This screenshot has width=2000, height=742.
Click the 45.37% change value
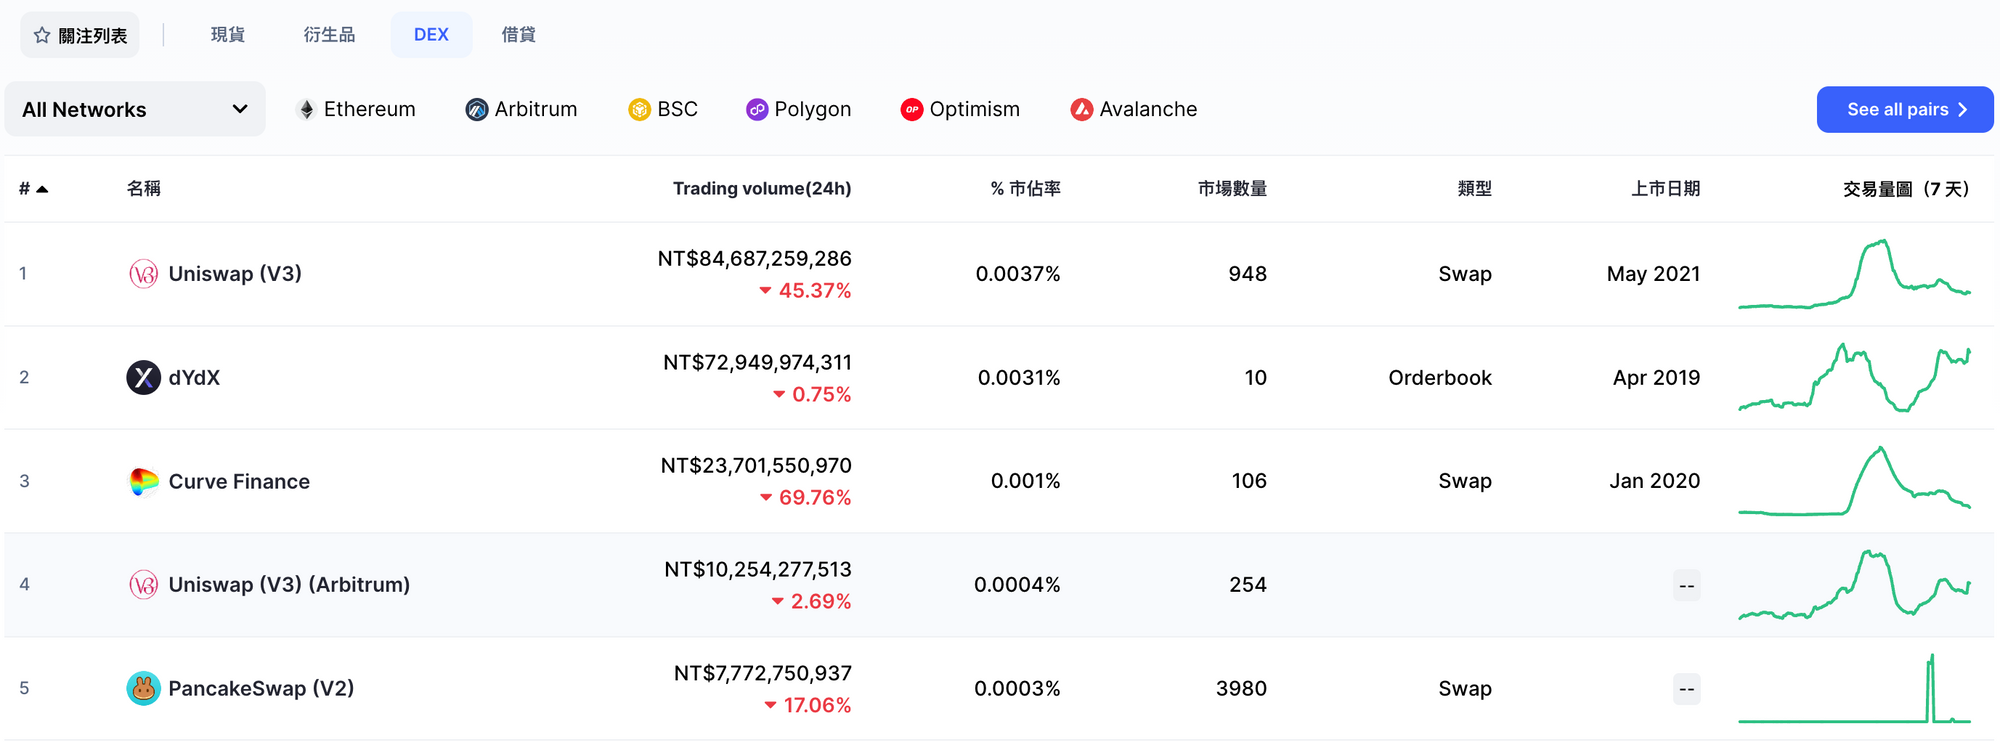[815, 291]
